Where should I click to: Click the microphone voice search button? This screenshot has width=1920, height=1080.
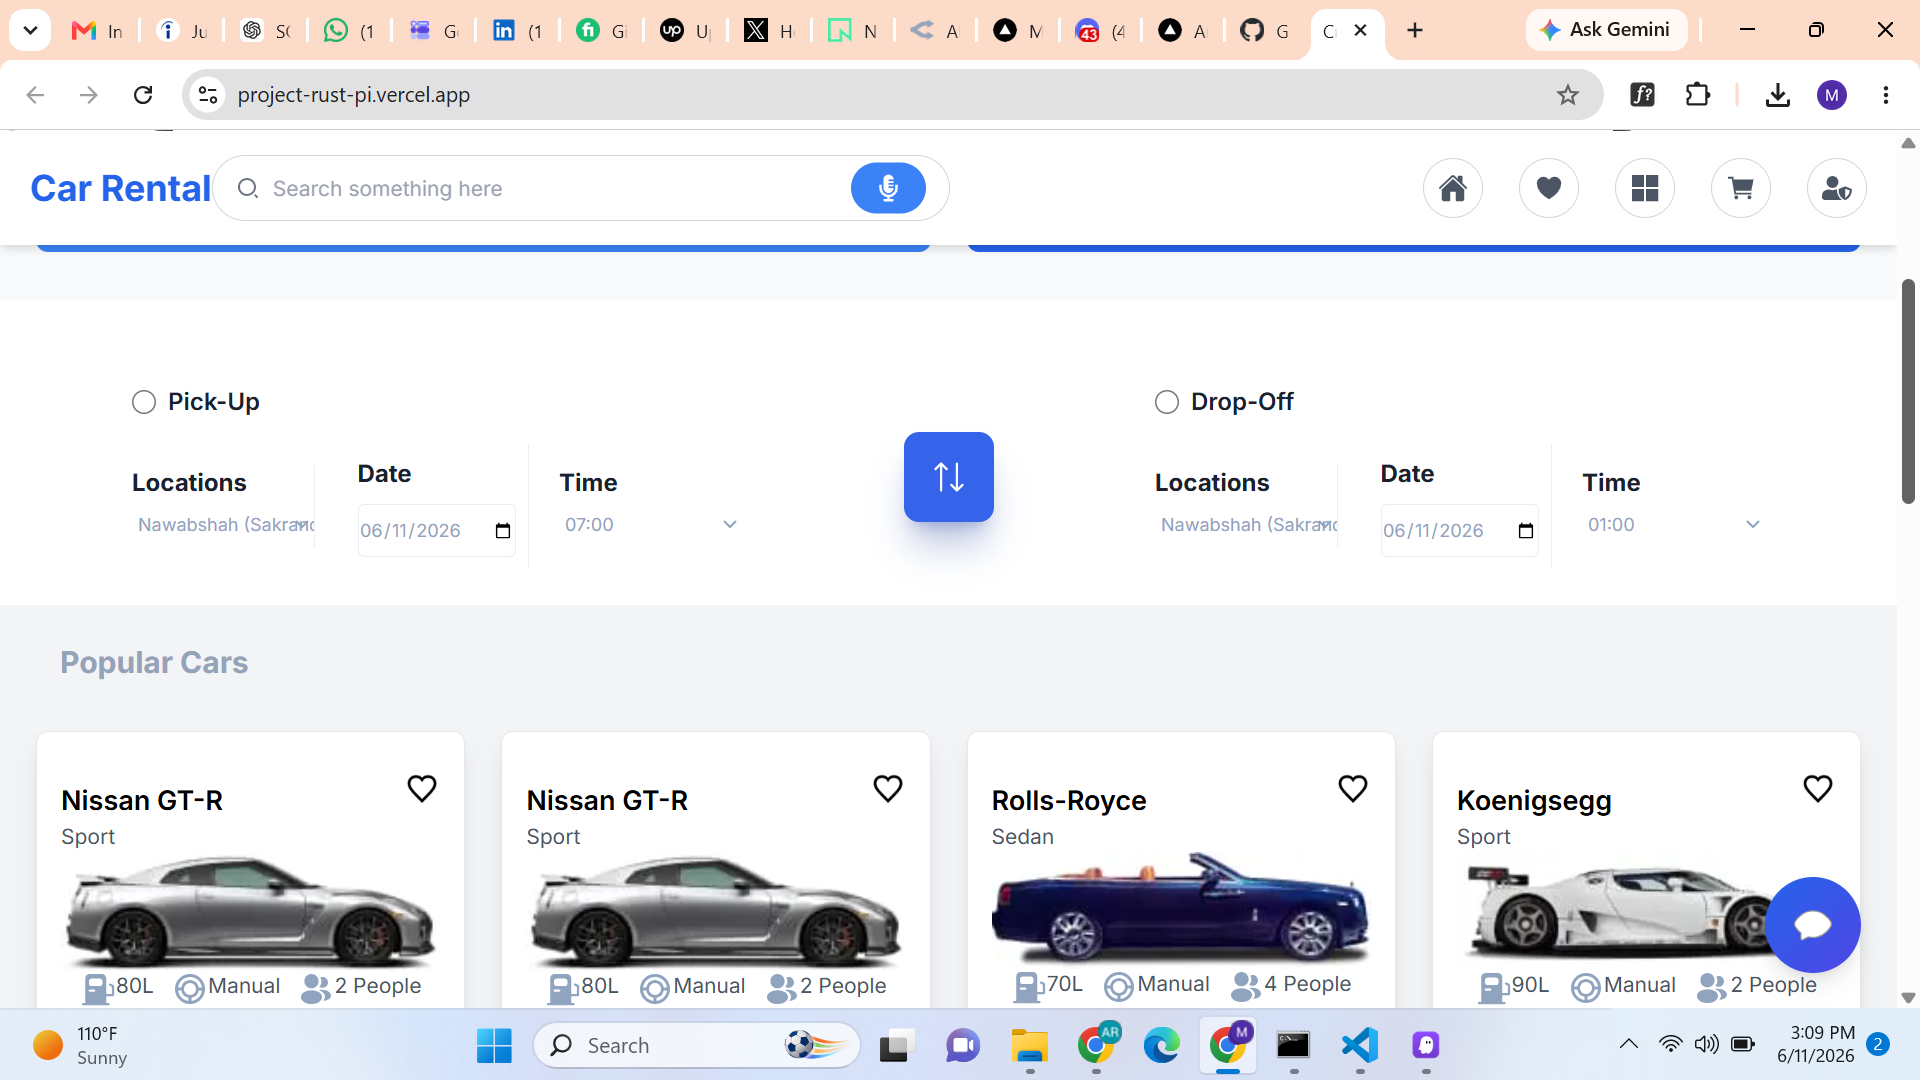tap(888, 188)
